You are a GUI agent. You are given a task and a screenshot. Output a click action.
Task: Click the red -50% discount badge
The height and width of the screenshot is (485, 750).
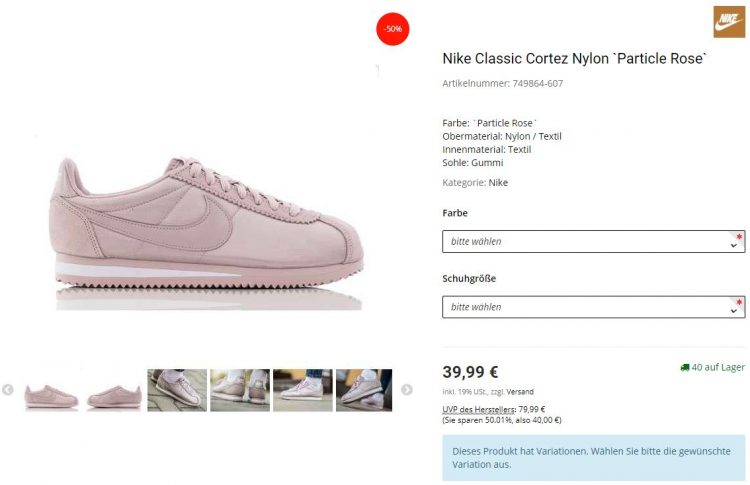click(x=393, y=29)
